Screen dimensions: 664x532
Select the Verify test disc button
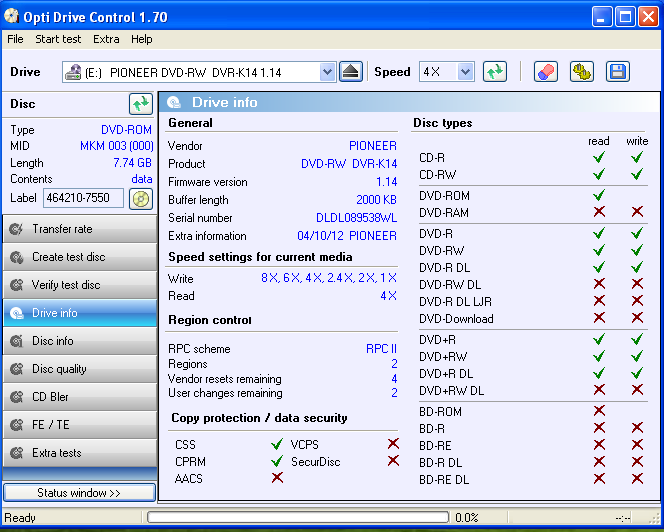pos(80,285)
